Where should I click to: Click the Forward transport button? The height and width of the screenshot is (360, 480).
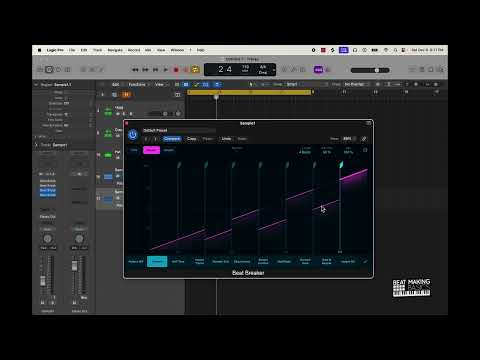click(145, 70)
